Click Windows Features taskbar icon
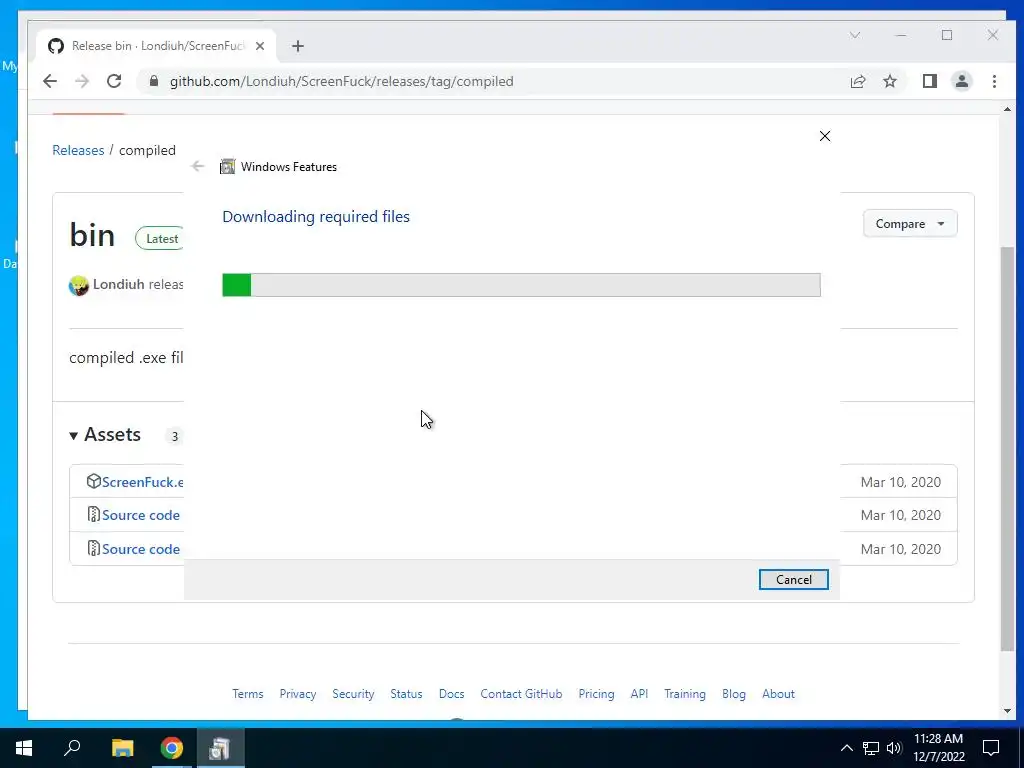Image resolution: width=1024 pixels, height=768 pixels. click(220, 748)
